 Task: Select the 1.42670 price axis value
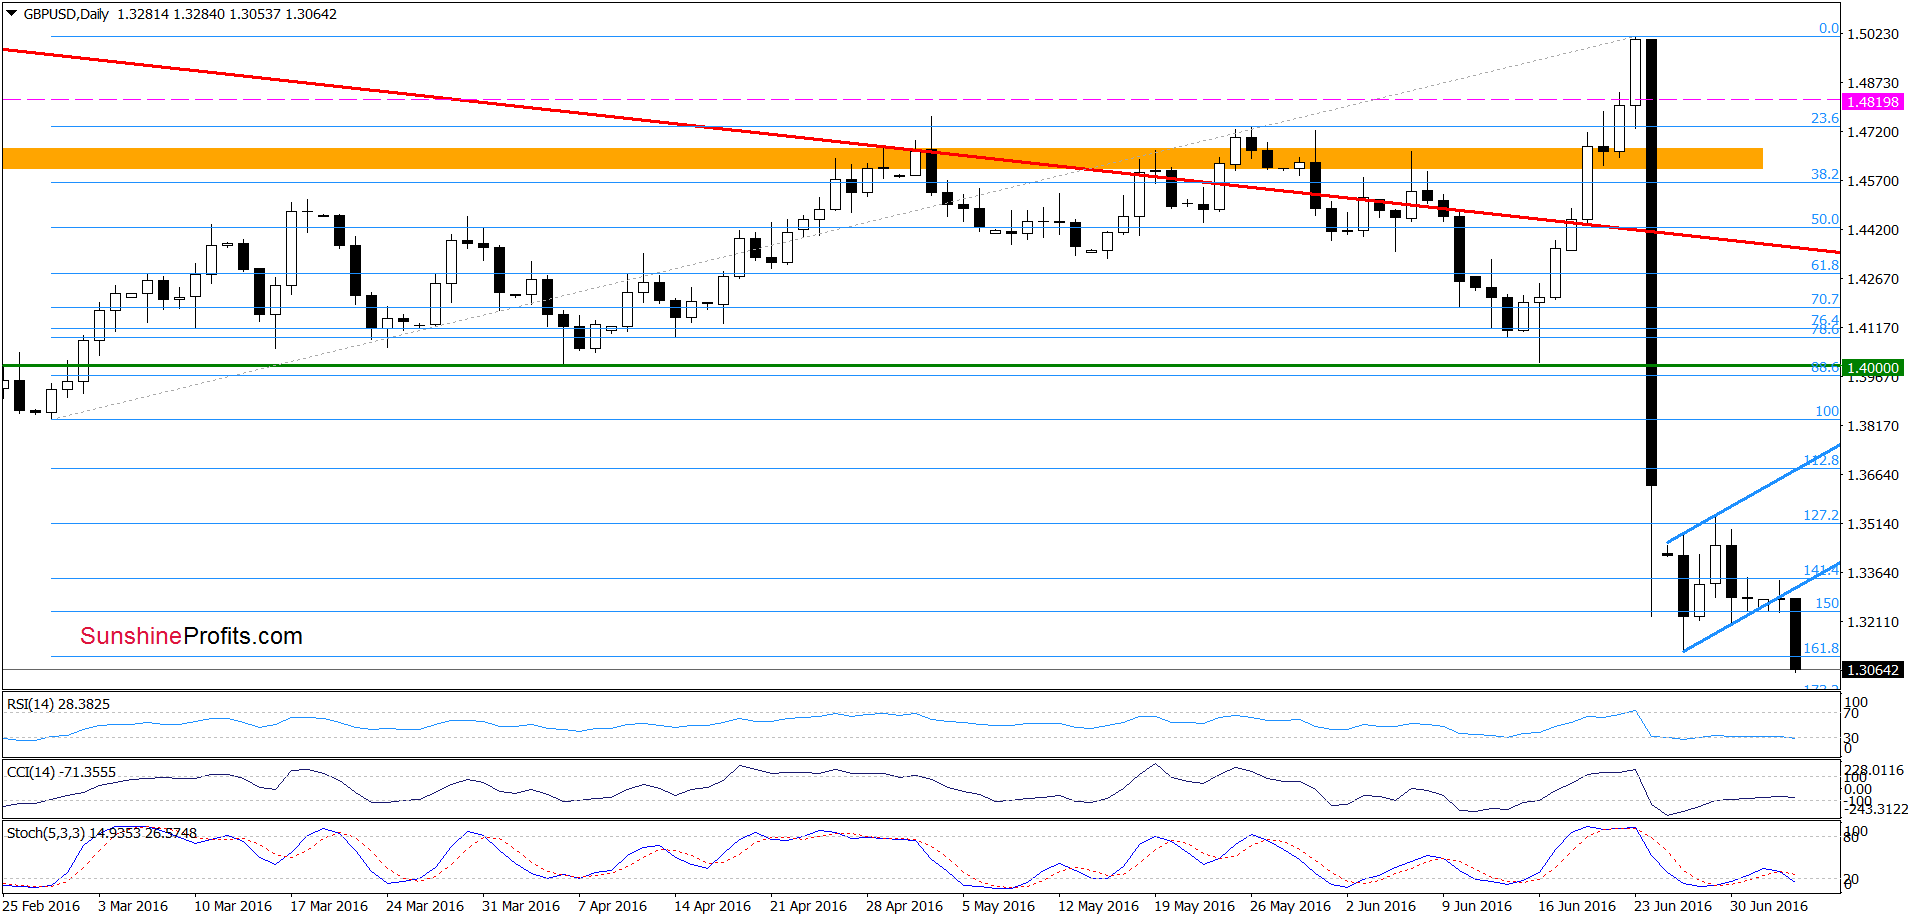pyautogui.click(x=1872, y=279)
